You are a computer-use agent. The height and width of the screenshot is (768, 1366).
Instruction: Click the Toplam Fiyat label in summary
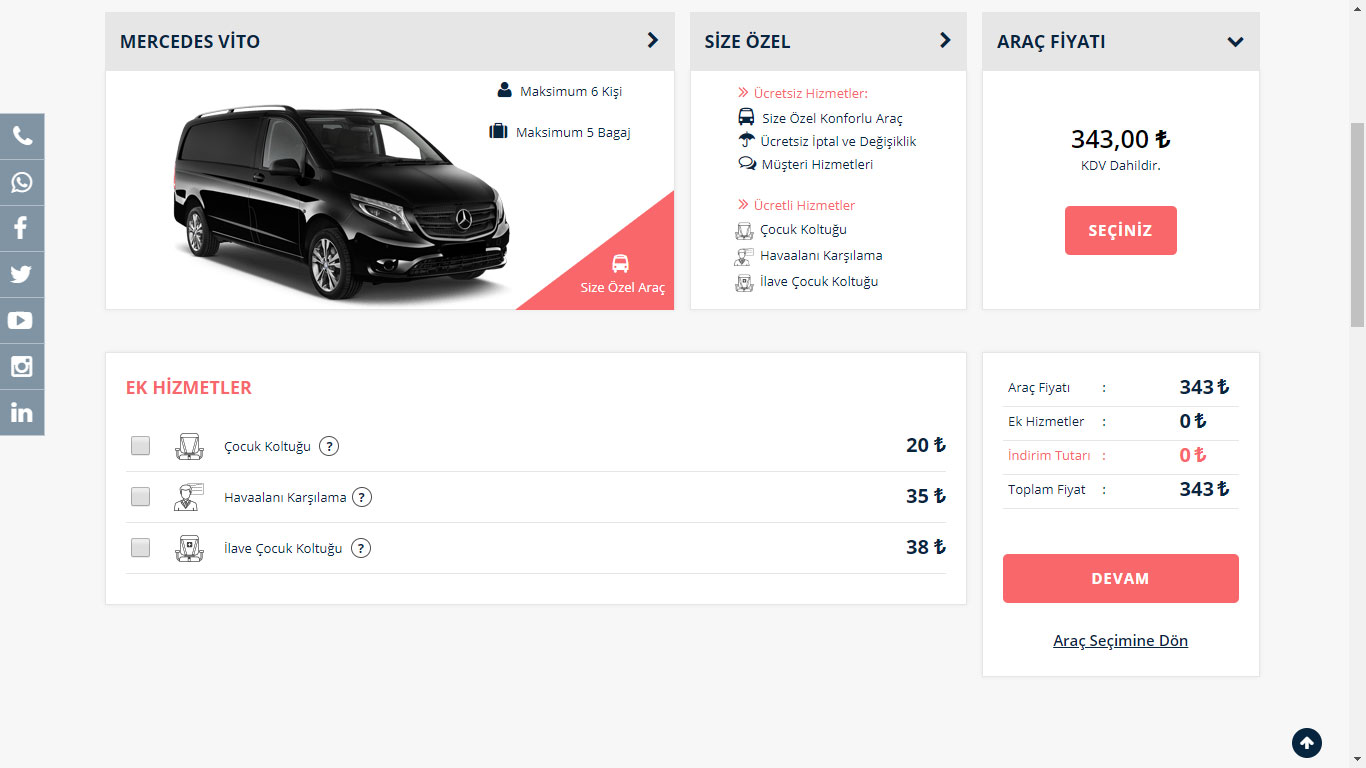click(x=1047, y=489)
